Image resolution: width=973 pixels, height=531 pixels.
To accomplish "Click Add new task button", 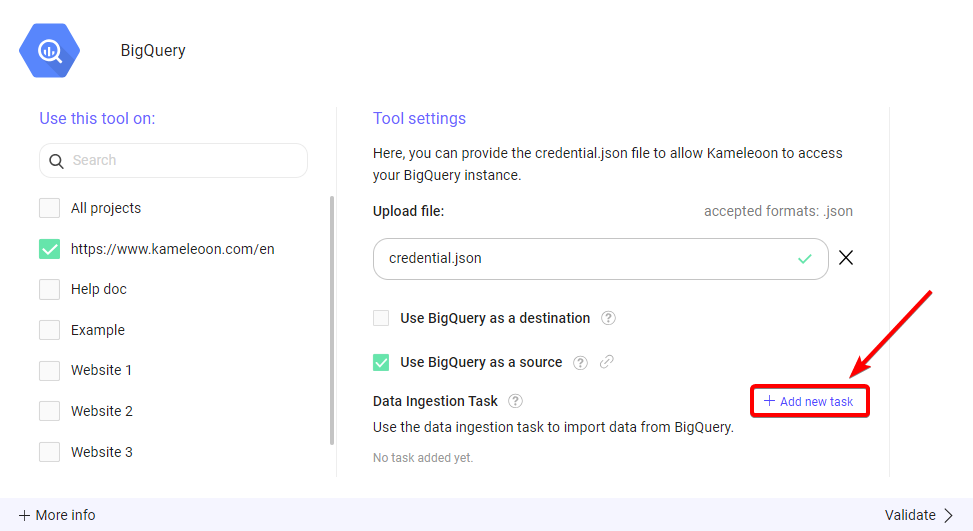I will pyautogui.click(x=809, y=401).
